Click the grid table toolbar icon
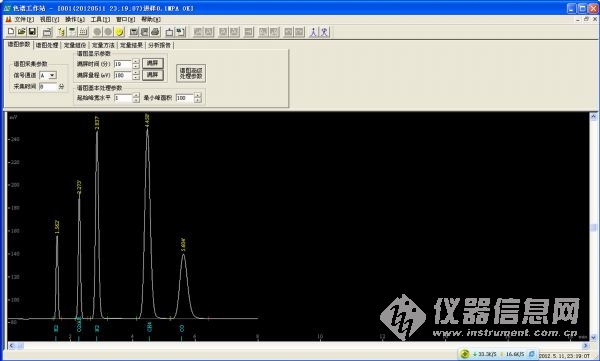The height and width of the screenshot is (361, 600). tap(83, 32)
